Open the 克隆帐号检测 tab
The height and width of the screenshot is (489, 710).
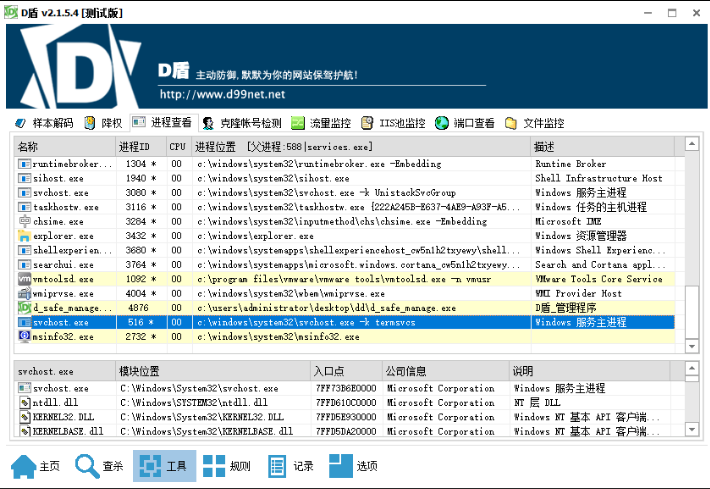click(x=242, y=123)
